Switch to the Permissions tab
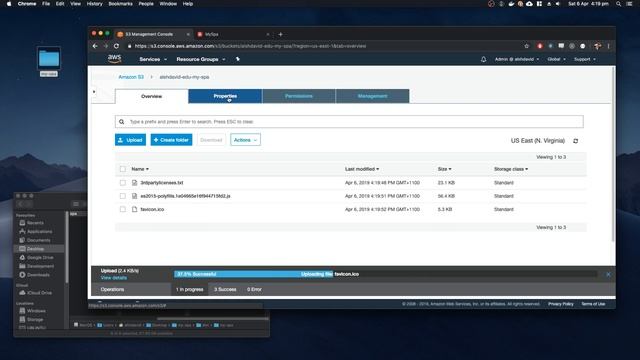This screenshot has height=360, width=640. (299, 96)
